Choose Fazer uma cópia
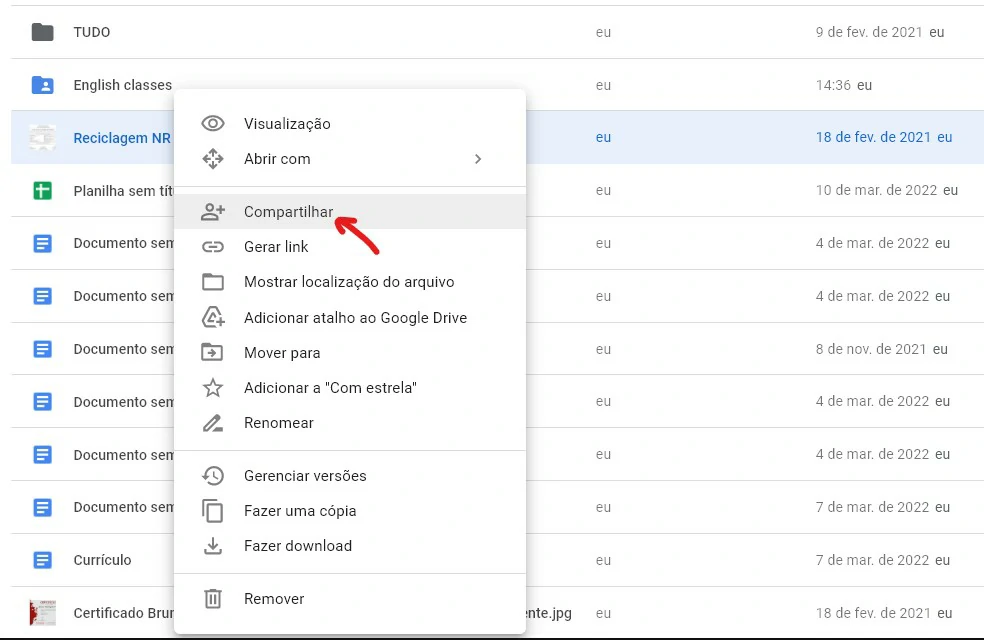This screenshot has height=640, width=984. coord(350,511)
